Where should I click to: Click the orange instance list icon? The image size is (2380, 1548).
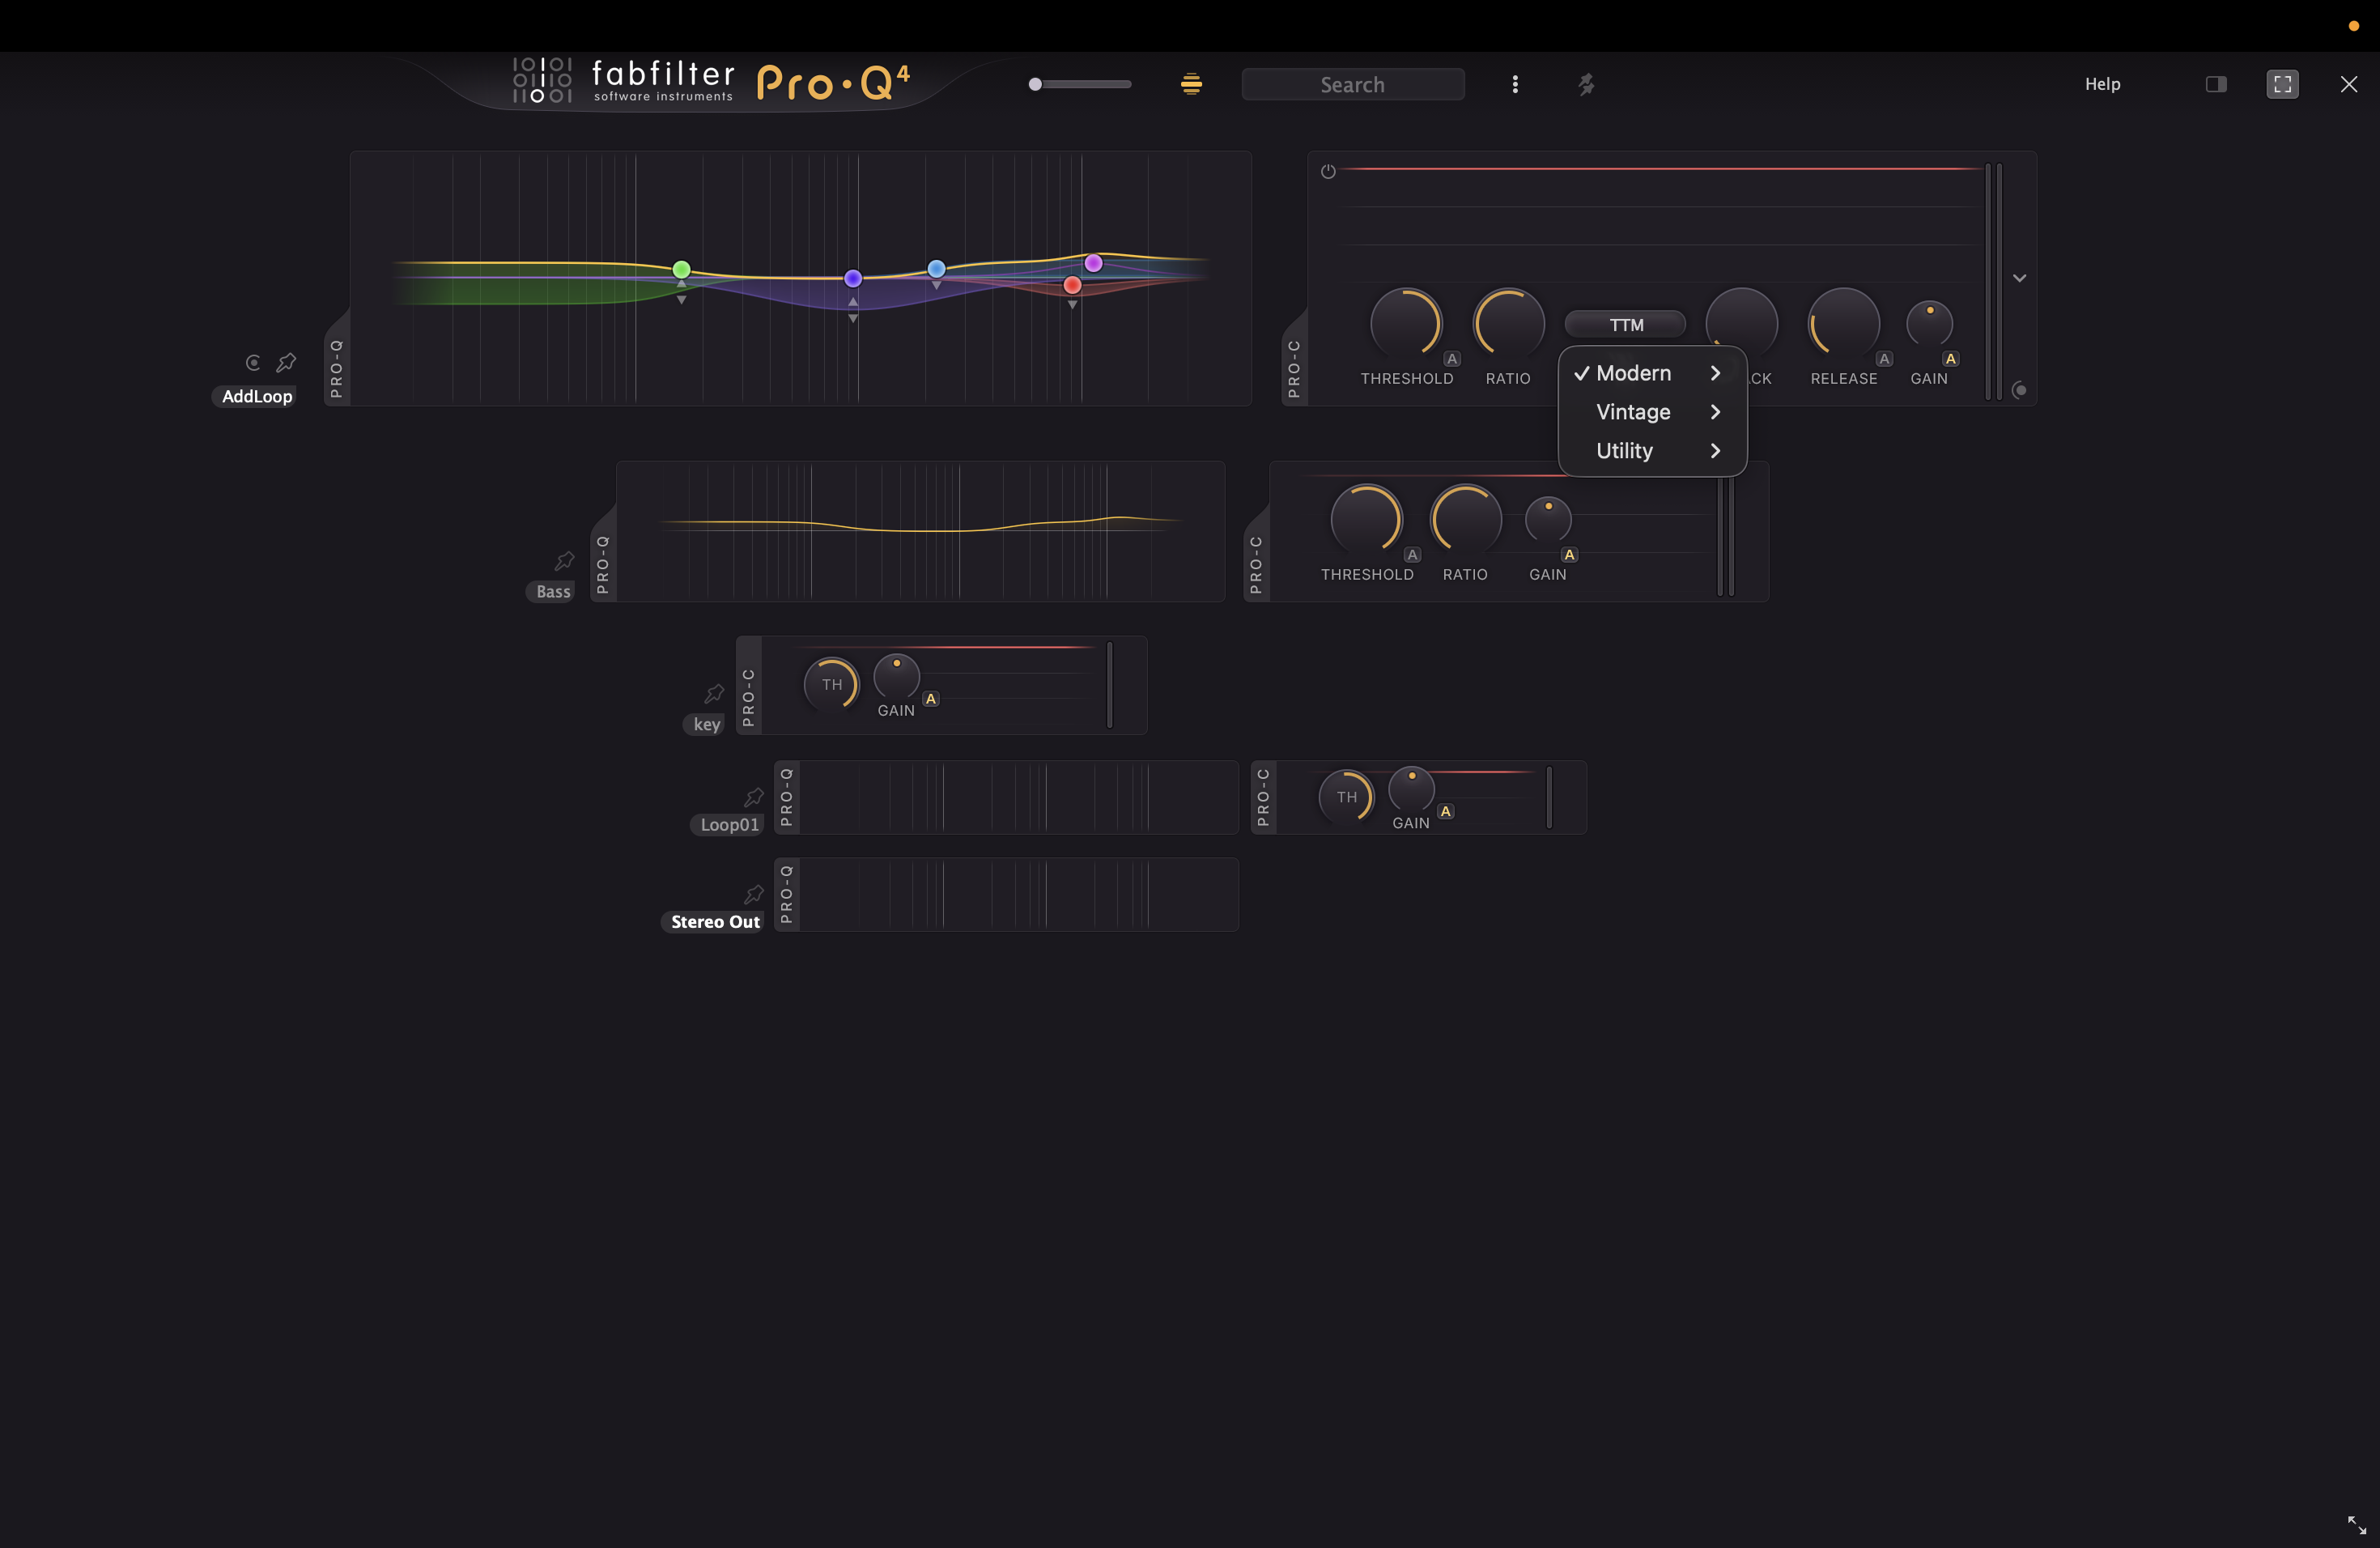point(1191,84)
